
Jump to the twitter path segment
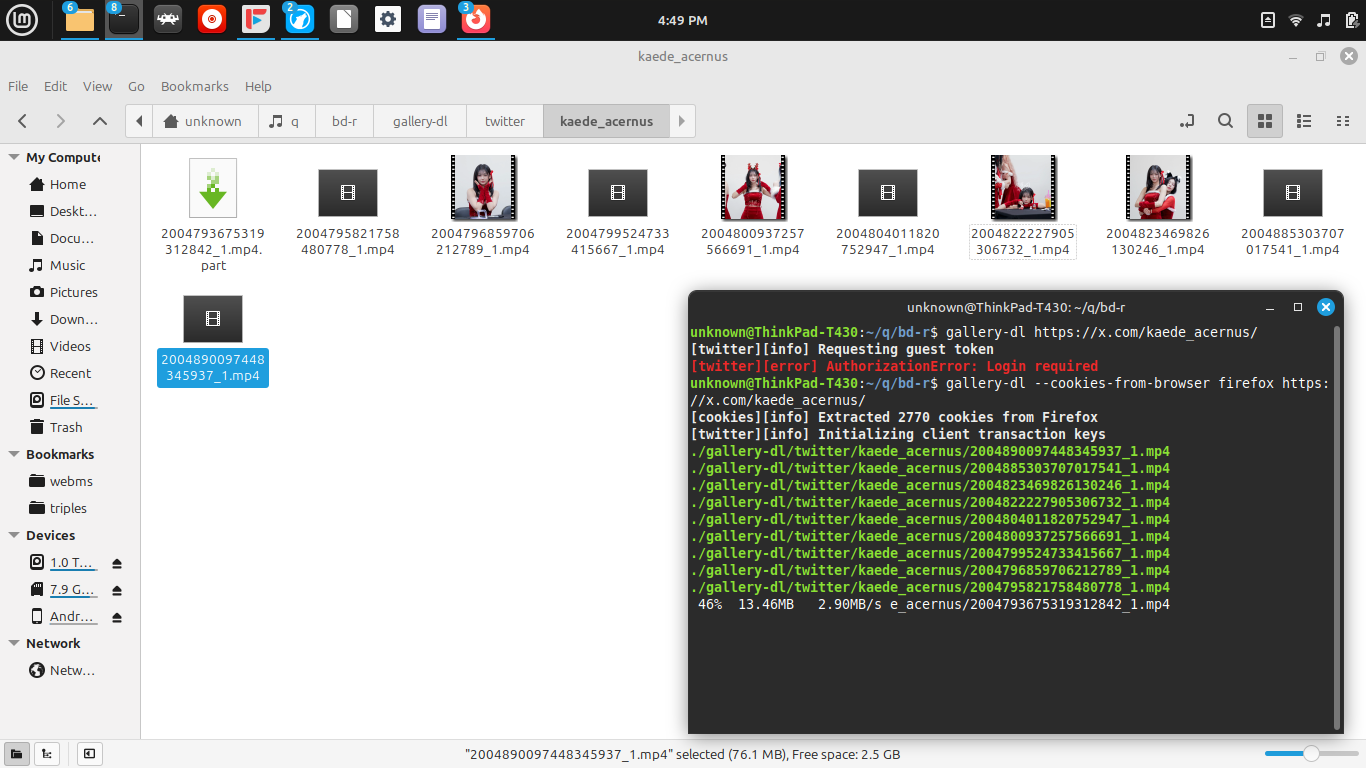[505, 121]
